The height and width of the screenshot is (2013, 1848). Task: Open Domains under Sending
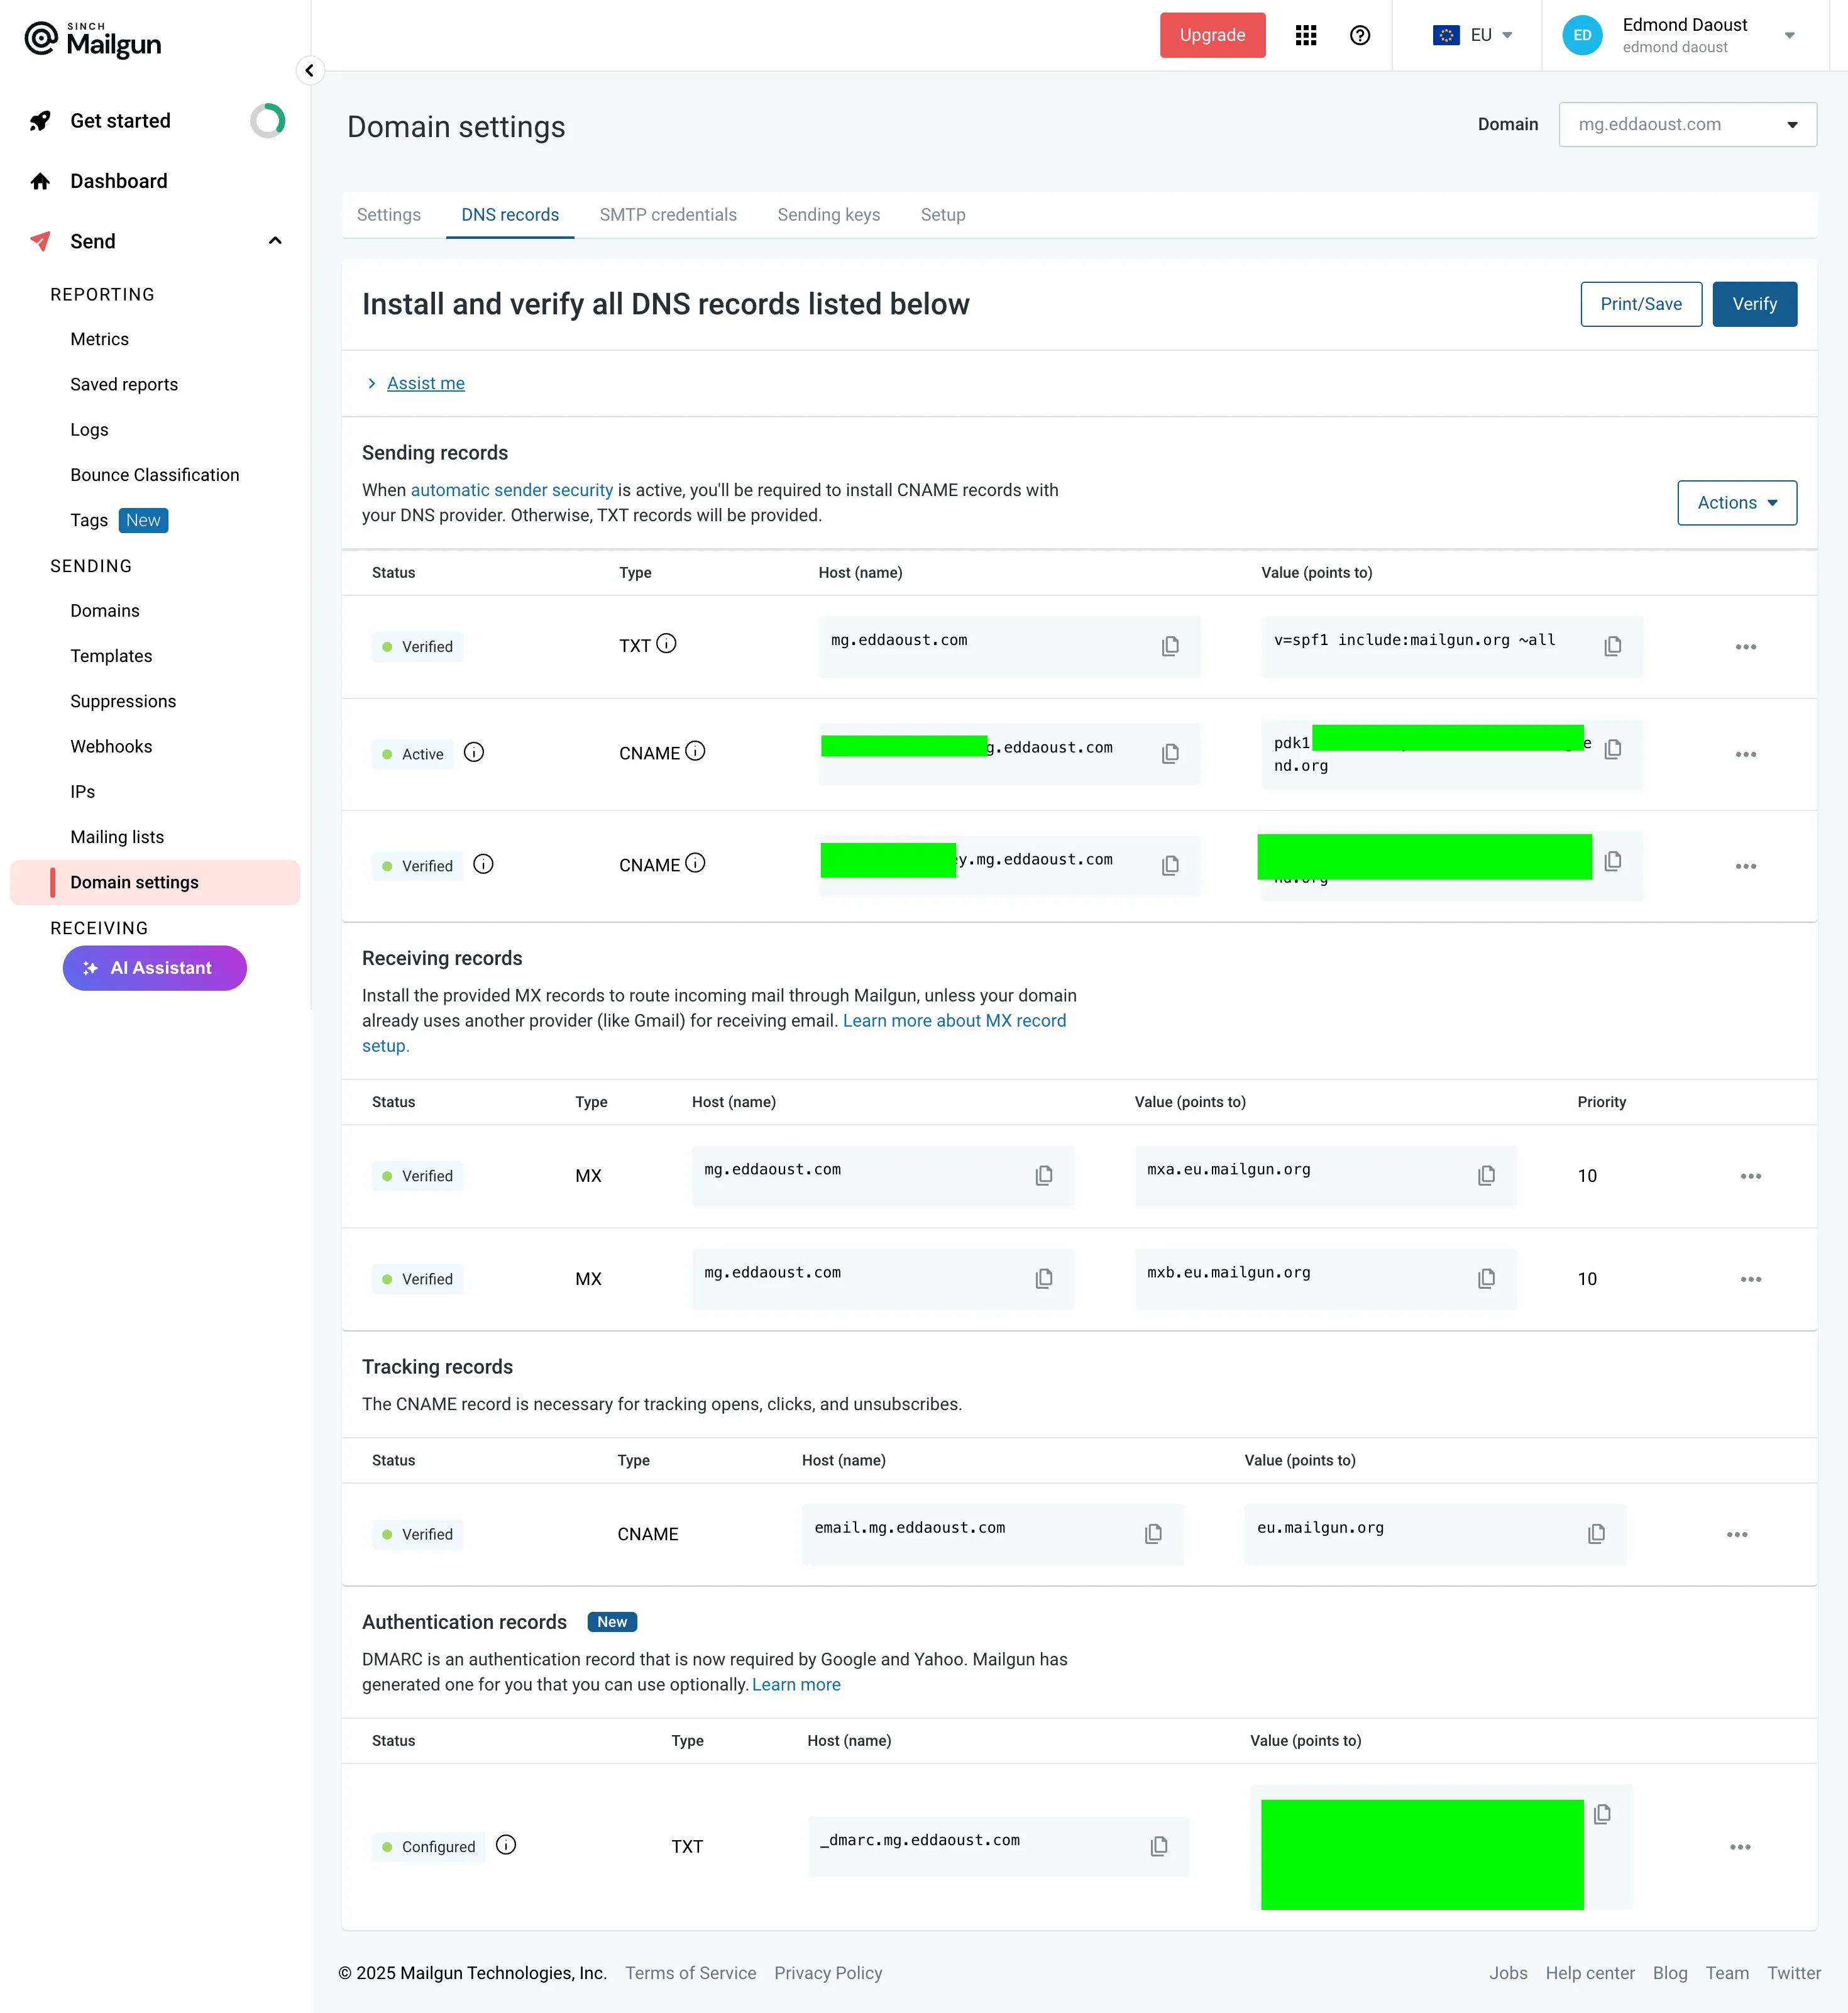pyautogui.click(x=105, y=611)
